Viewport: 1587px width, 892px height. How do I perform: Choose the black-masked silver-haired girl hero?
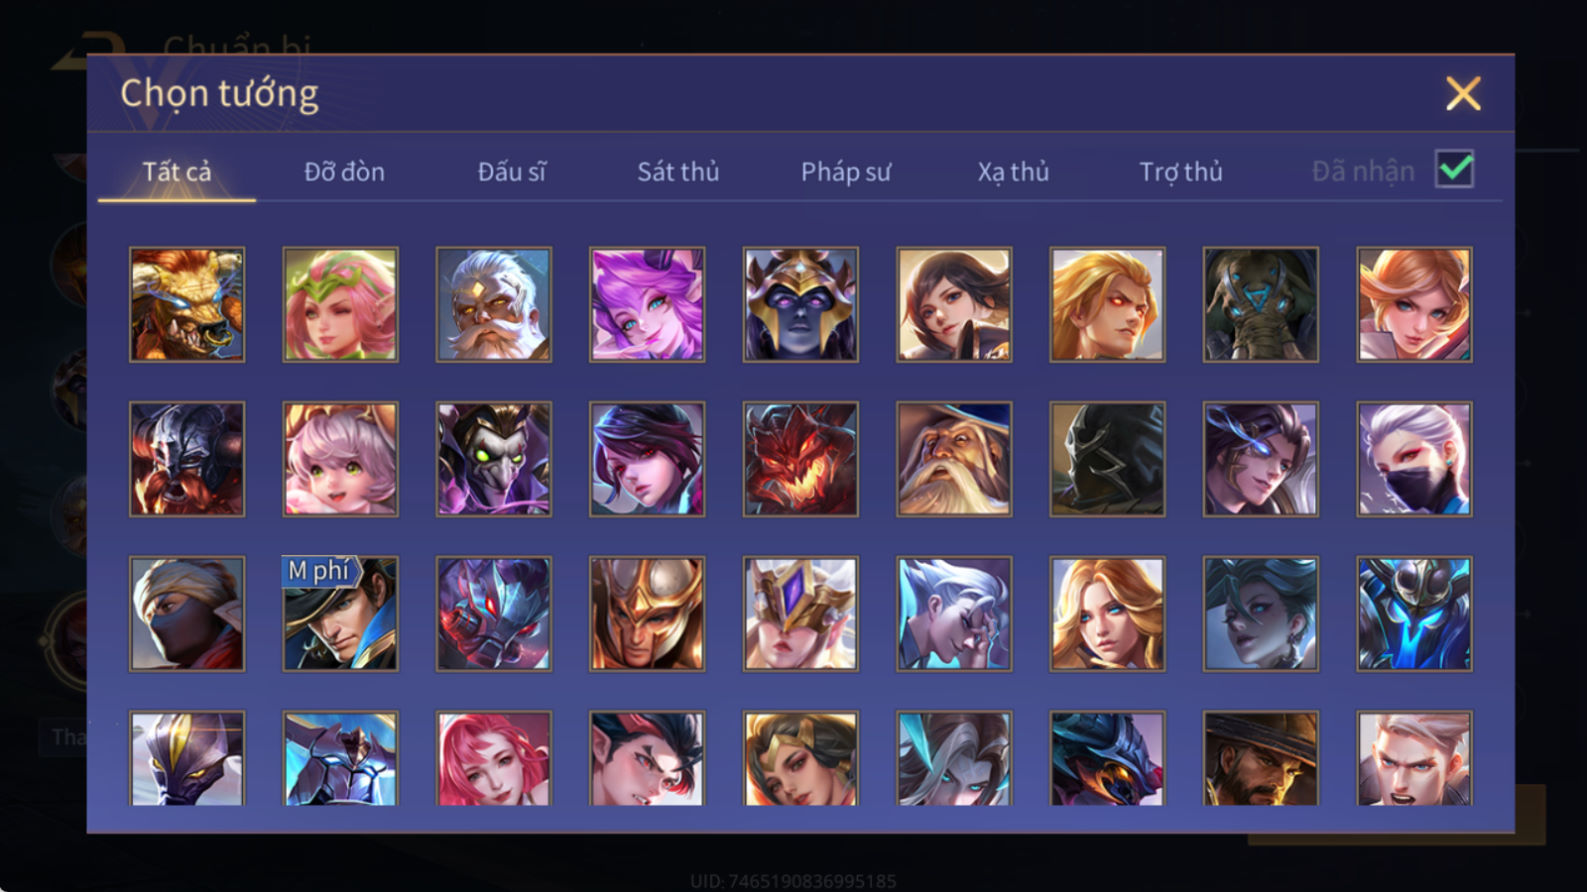click(x=1415, y=459)
